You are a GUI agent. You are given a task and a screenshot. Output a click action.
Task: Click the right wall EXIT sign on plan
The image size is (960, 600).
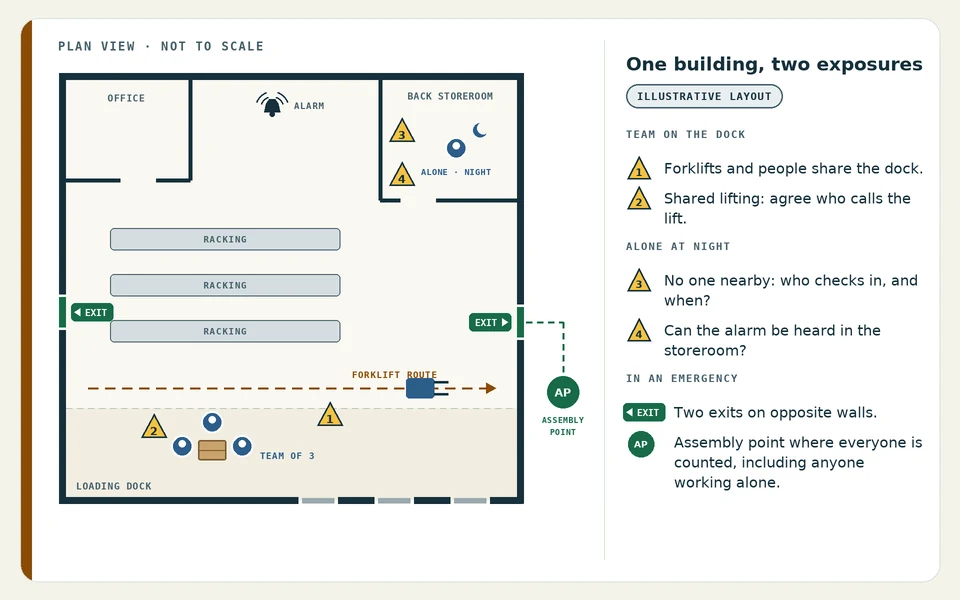pos(490,322)
